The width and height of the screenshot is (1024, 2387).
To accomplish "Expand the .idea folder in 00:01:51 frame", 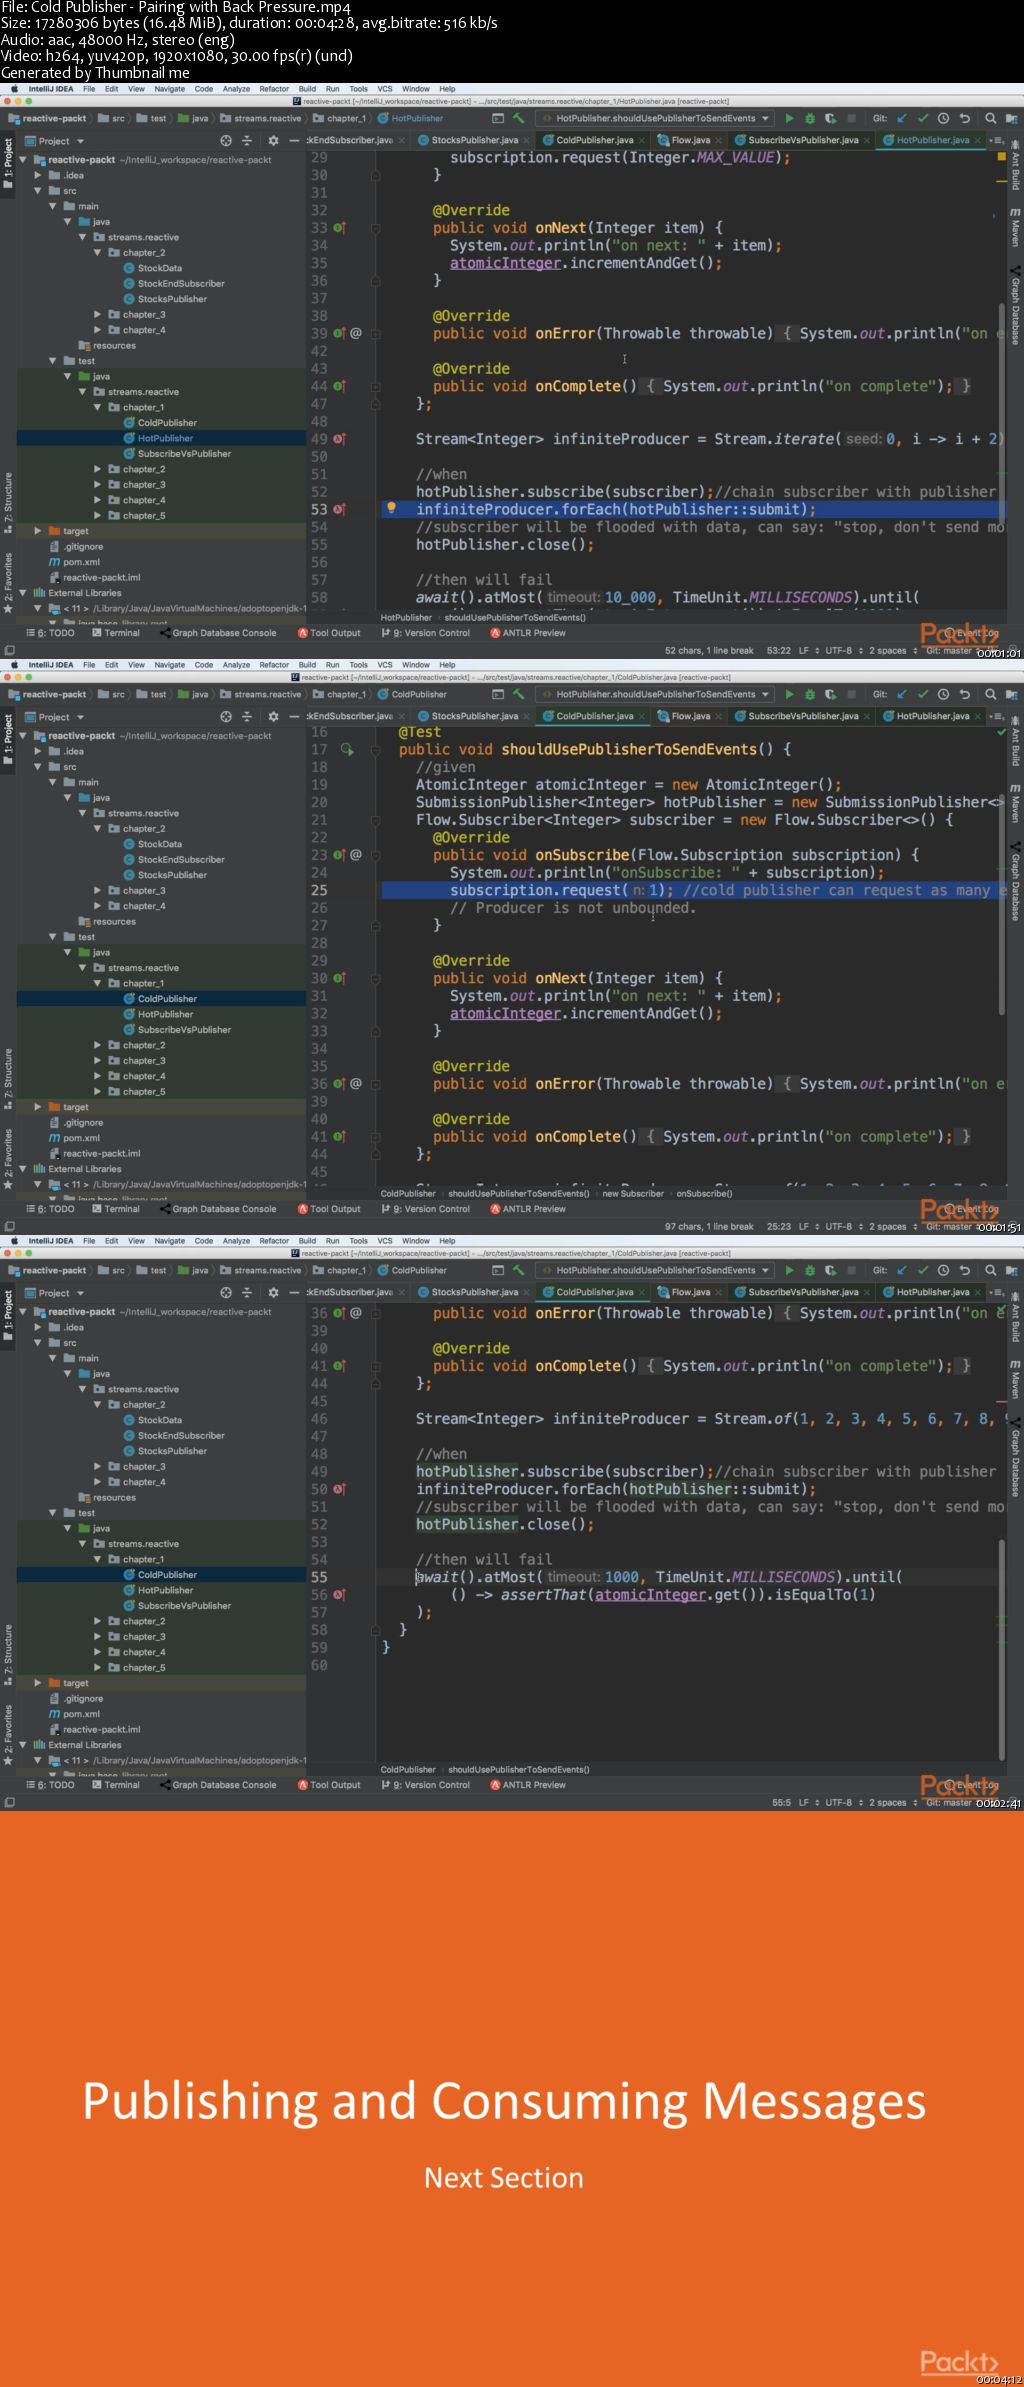I will point(39,751).
